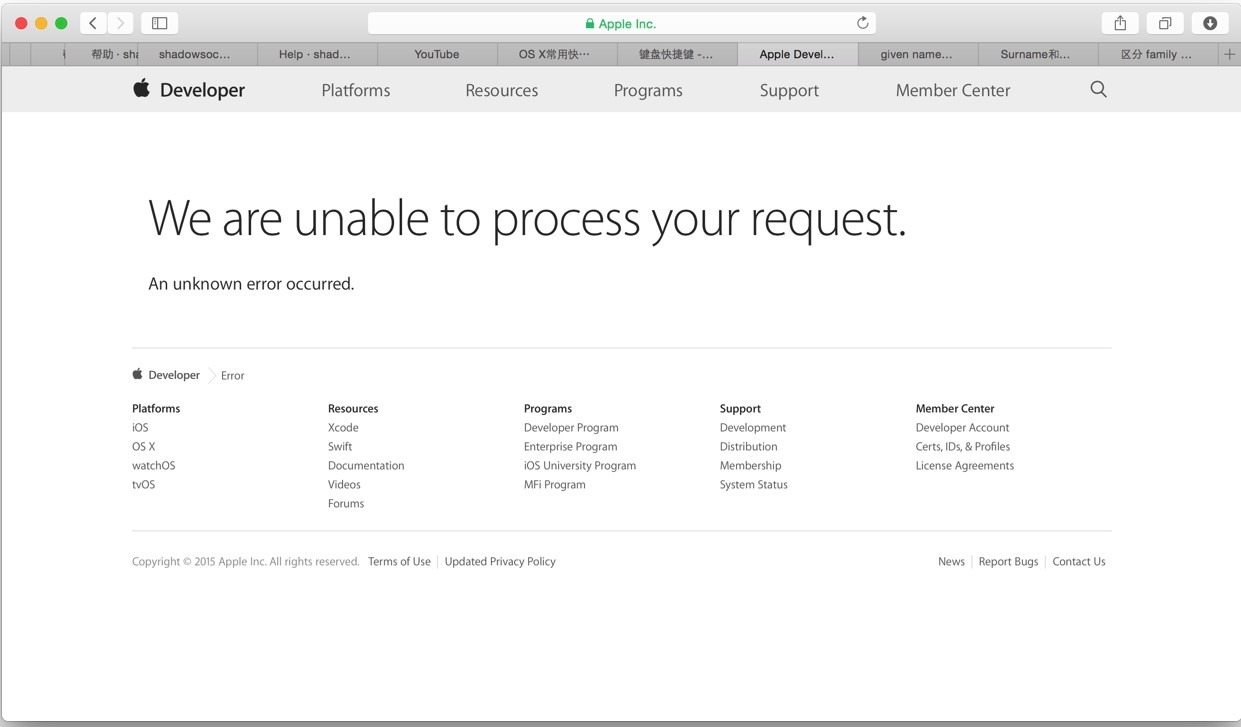Open the search magnifier on Developer nav

1098,89
